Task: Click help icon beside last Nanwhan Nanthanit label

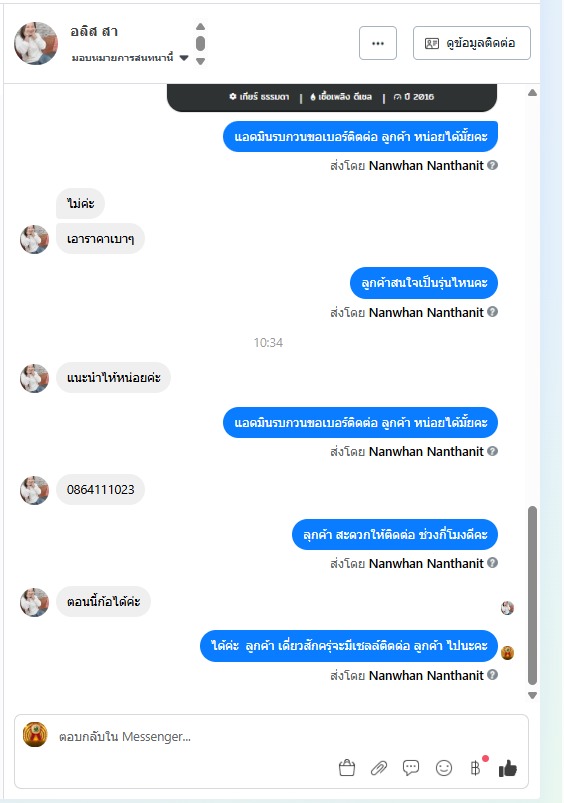Action: (x=492, y=675)
